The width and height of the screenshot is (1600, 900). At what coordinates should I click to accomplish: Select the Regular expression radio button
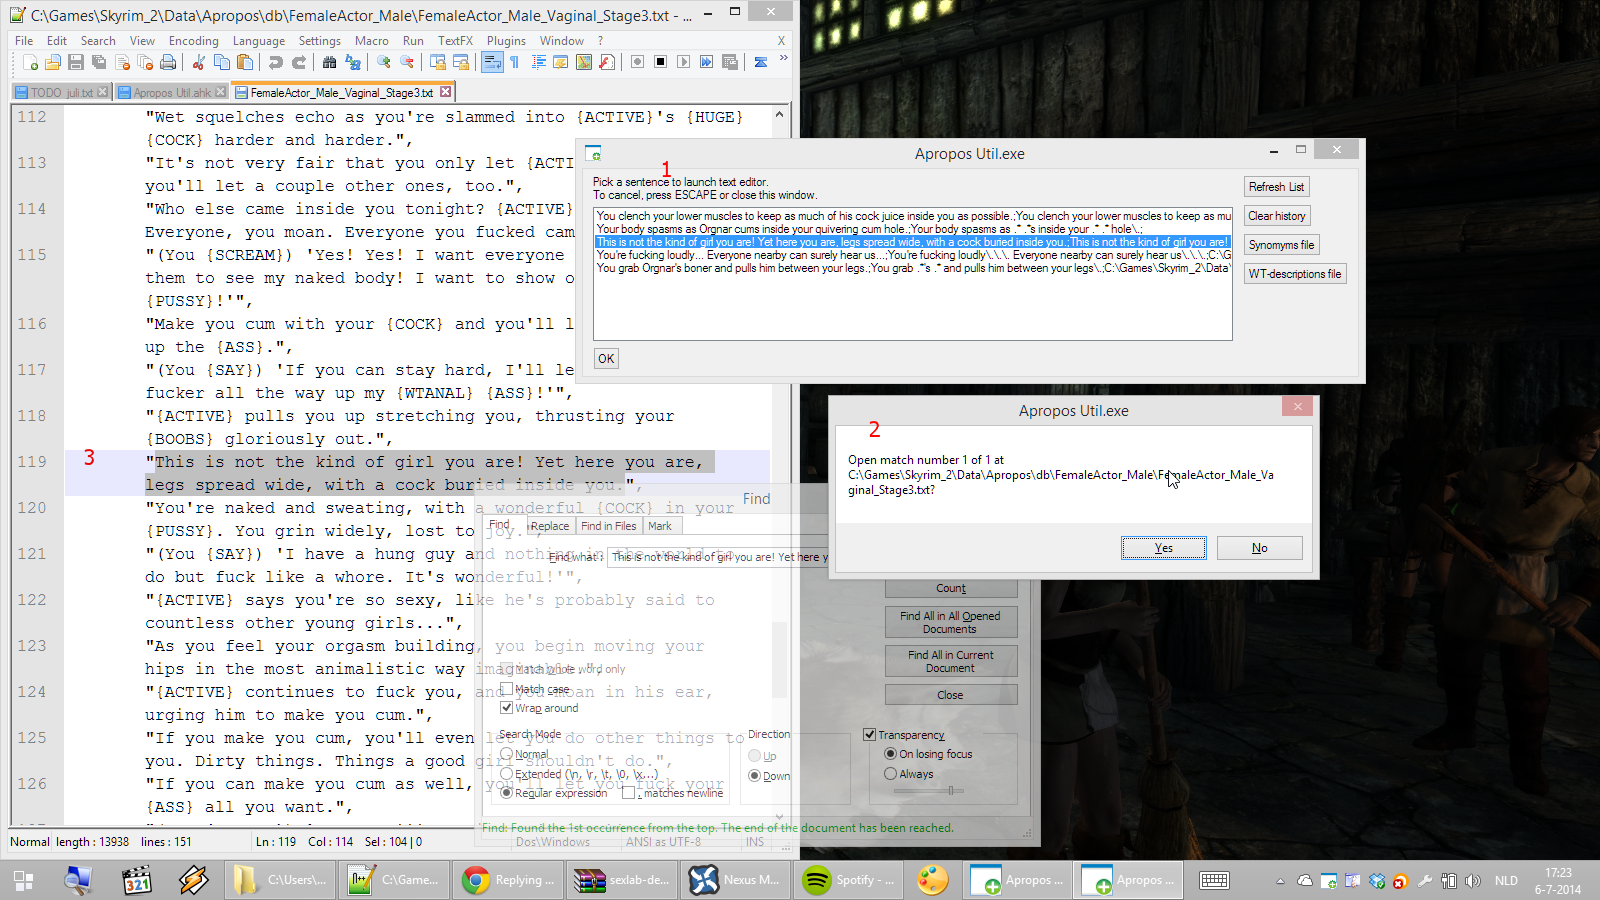tap(507, 793)
